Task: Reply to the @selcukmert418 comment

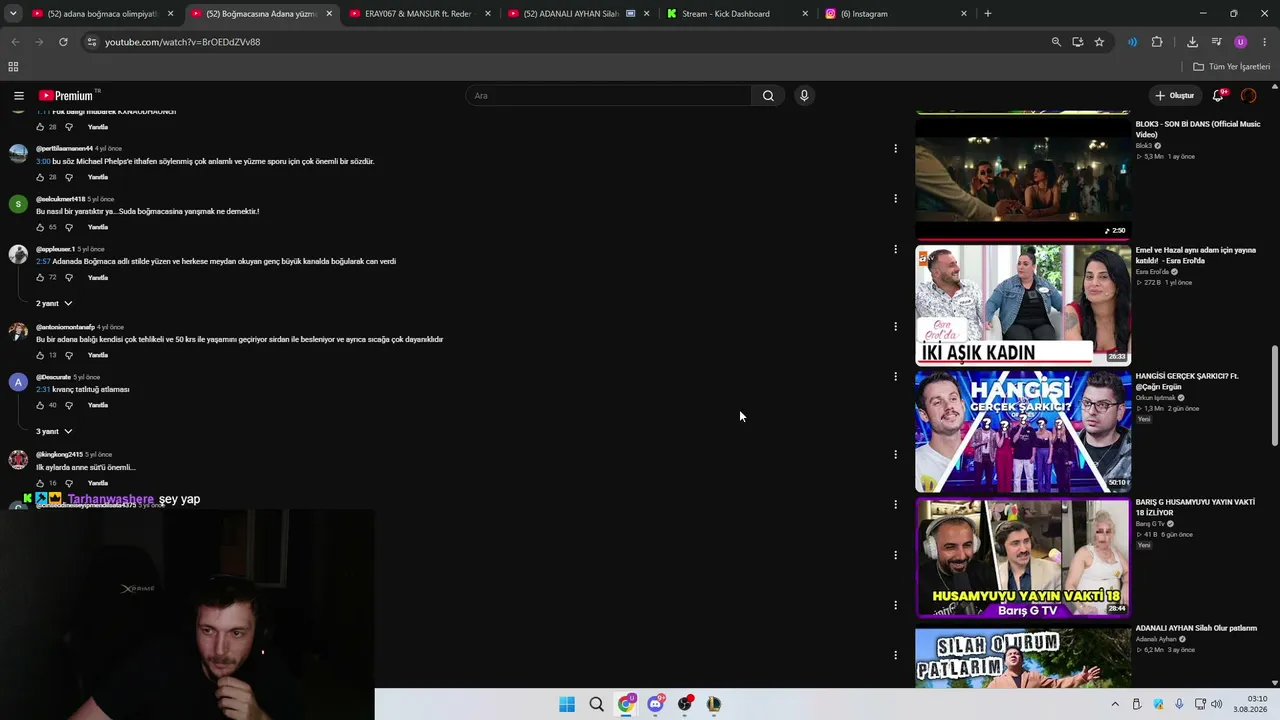Action: coord(98,227)
